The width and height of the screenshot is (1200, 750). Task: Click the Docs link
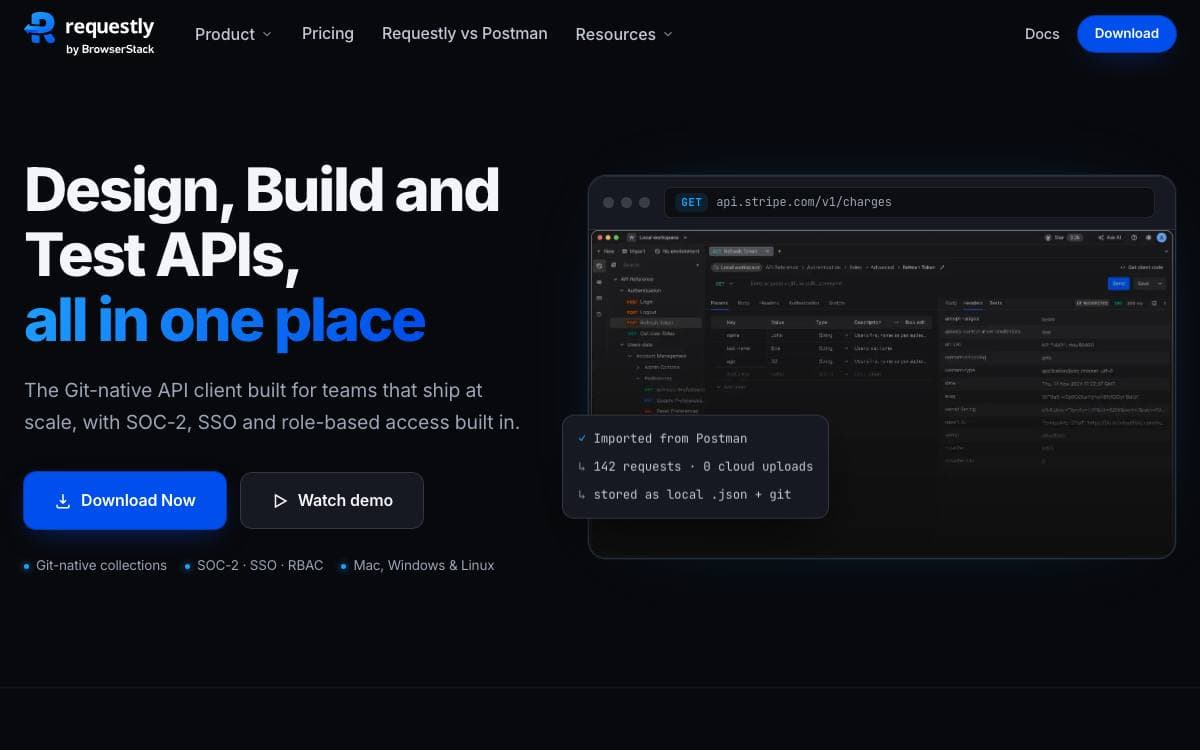(x=1042, y=33)
